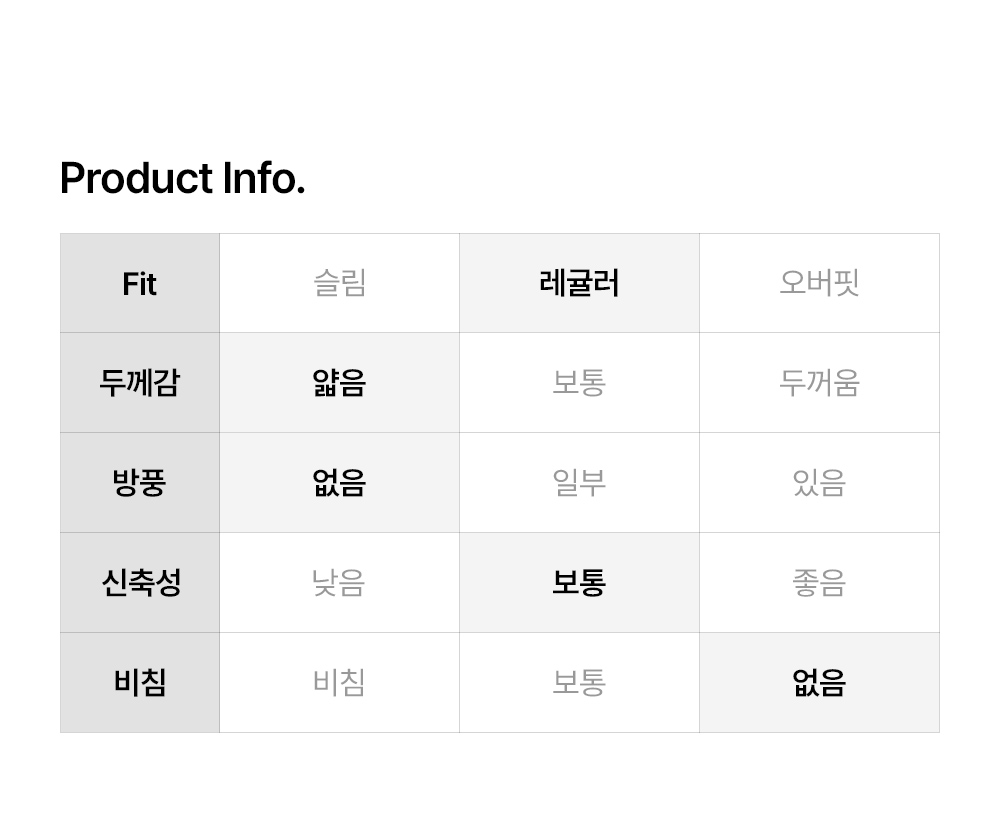Click the 신축성 row header

140,583
